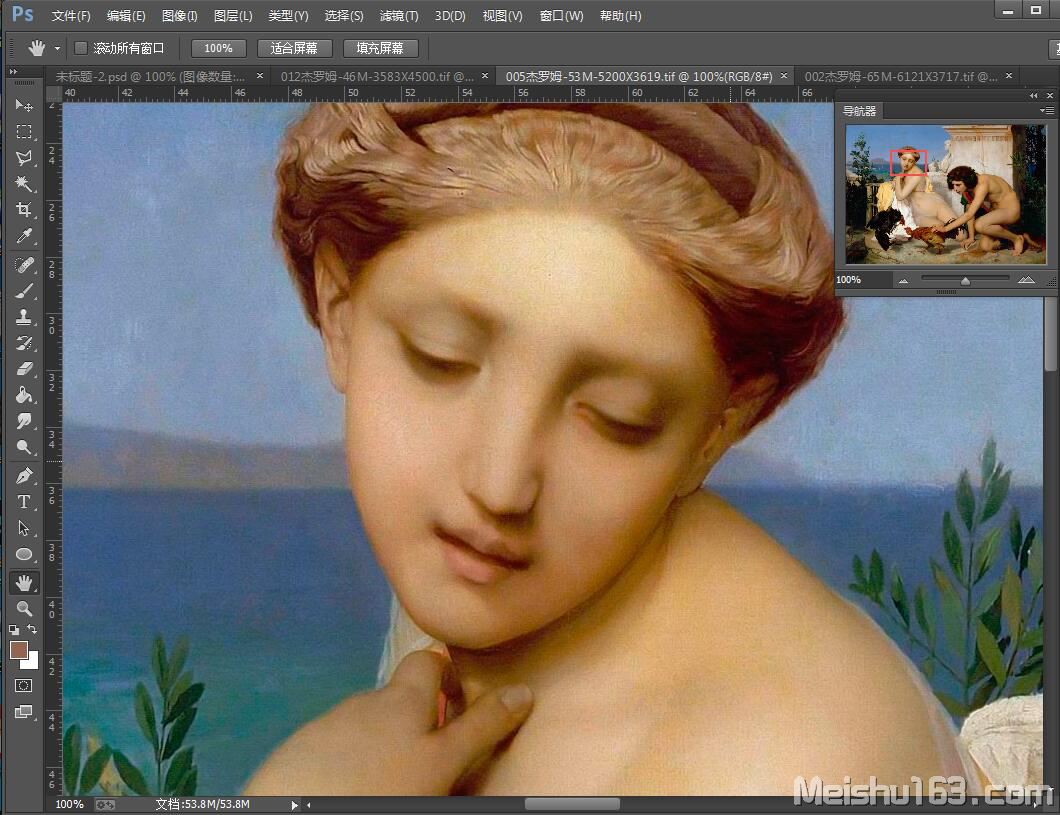1060x815 pixels.
Task: Close the 005杰罗姆-53M document tab
Action: pyautogui.click(x=784, y=76)
